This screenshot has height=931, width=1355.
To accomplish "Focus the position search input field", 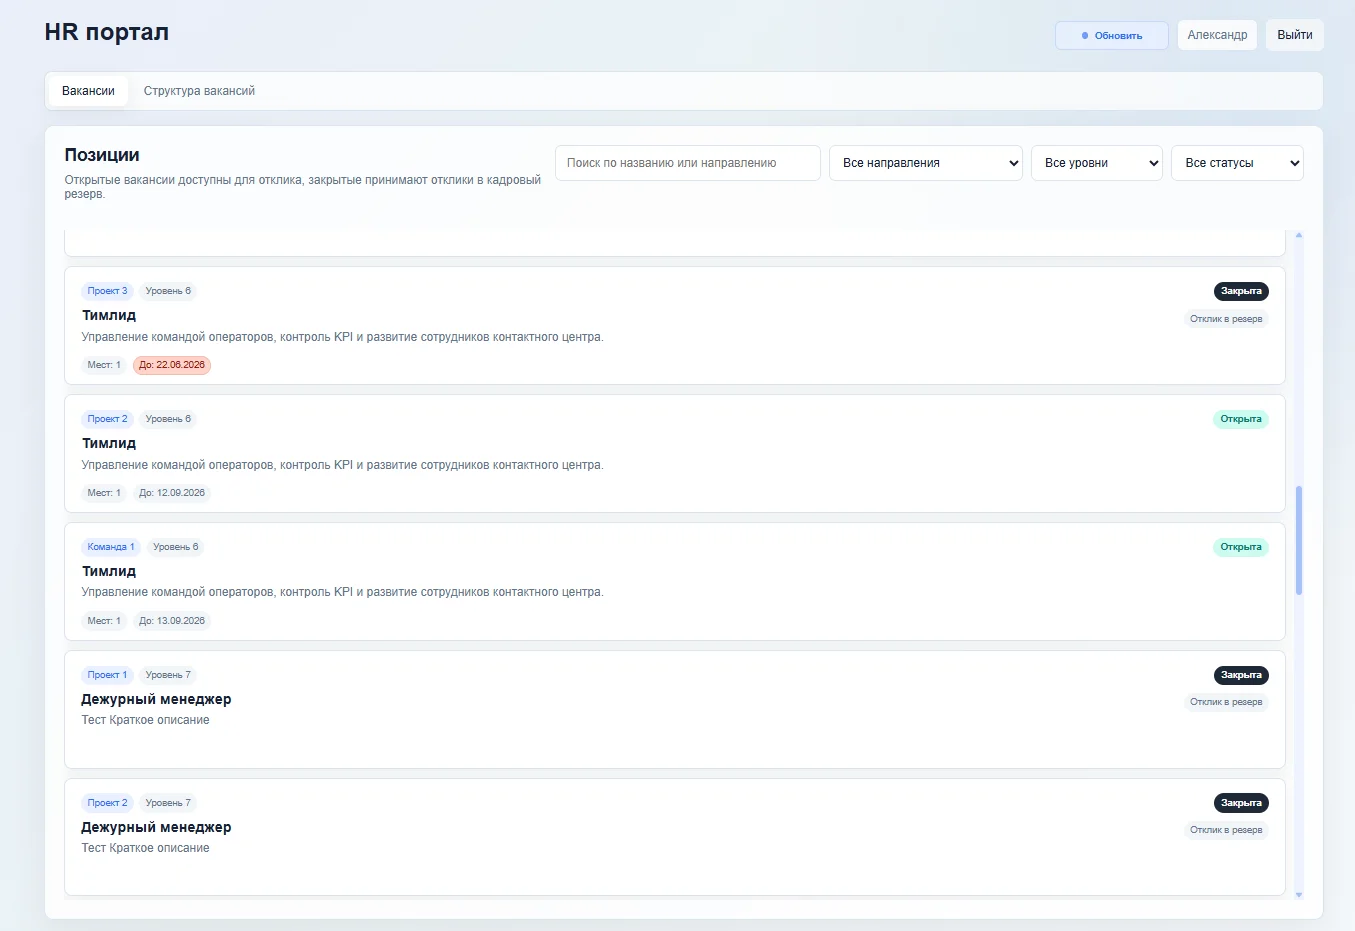I will pos(688,163).
